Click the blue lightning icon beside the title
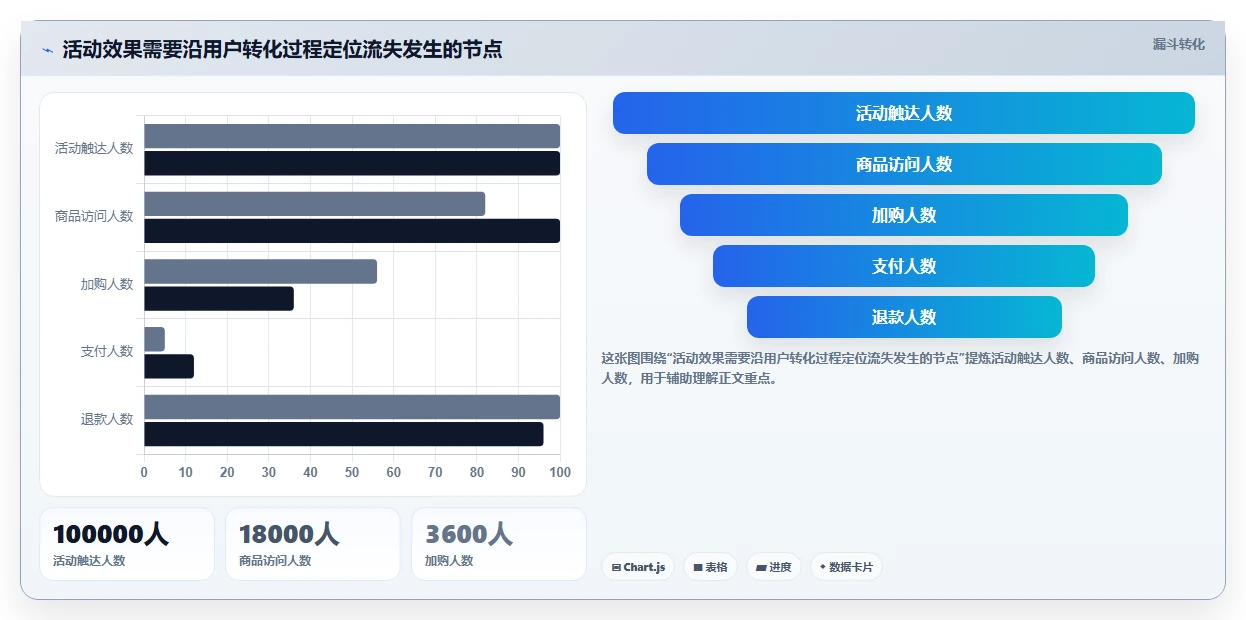Viewport: 1246px width, 620px height. [x=47, y=50]
